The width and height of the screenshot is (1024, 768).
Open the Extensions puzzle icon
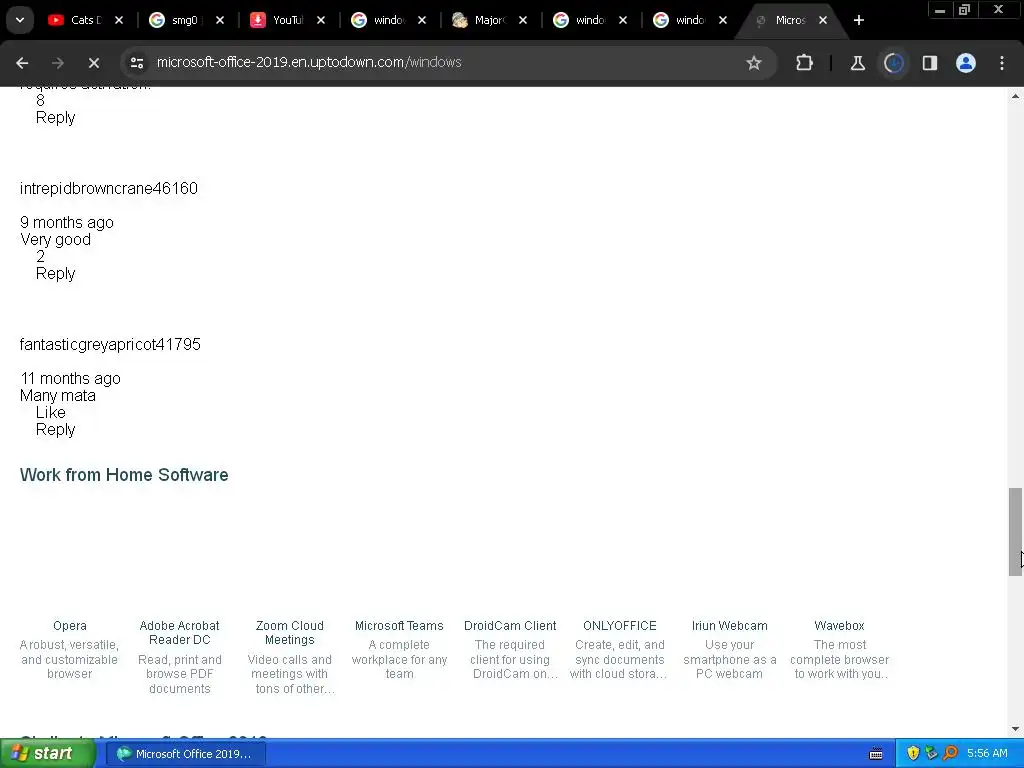(x=805, y=63)
